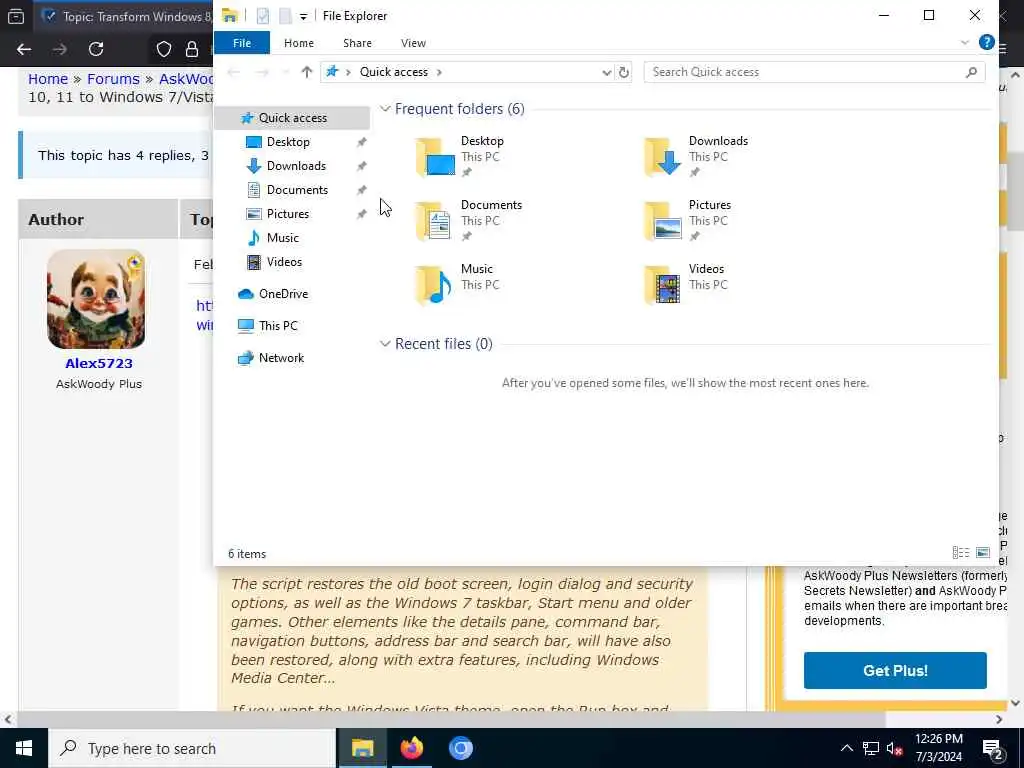Switch to the Home ribbon tab

298,43
